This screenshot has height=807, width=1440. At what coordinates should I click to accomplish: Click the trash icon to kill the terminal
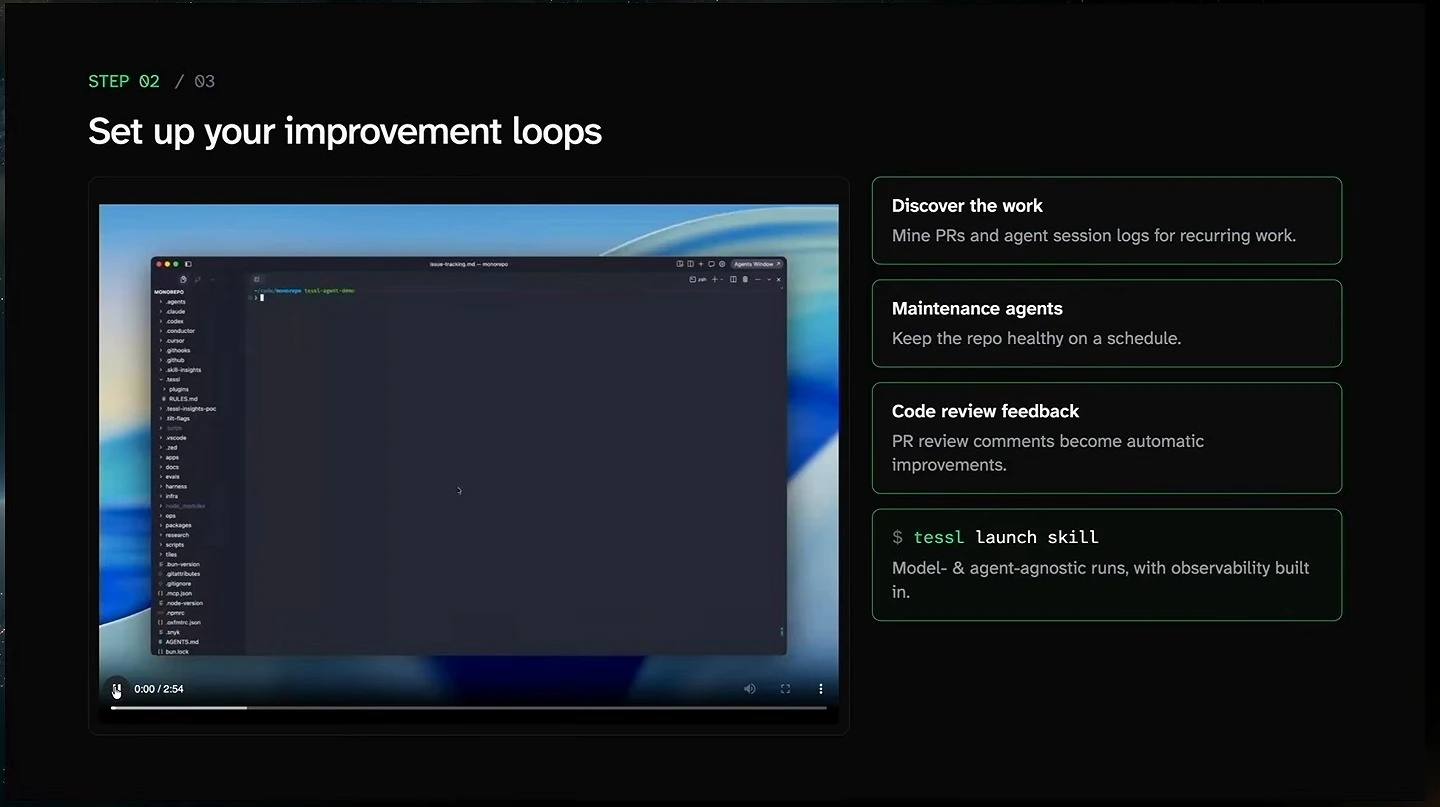coord(745,280)
